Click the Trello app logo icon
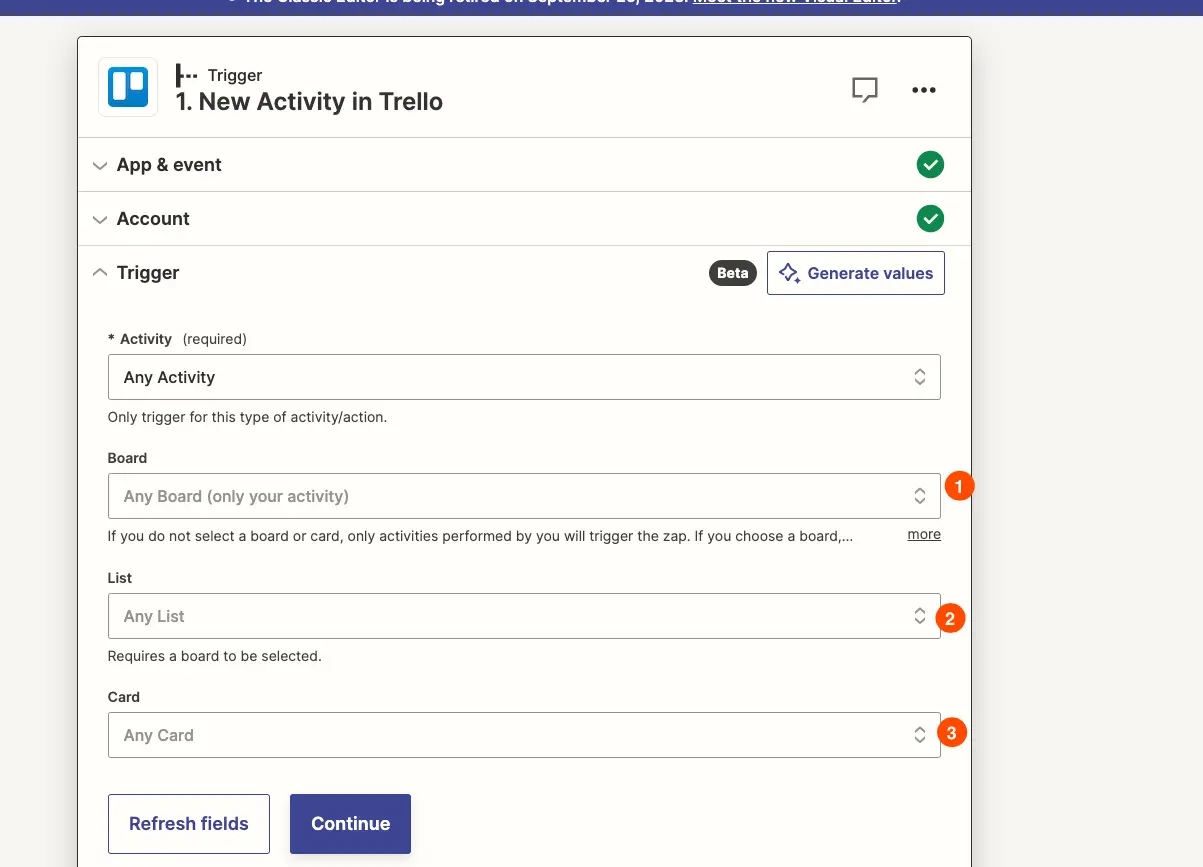1203x867 pixels. (x=128, y=87)
